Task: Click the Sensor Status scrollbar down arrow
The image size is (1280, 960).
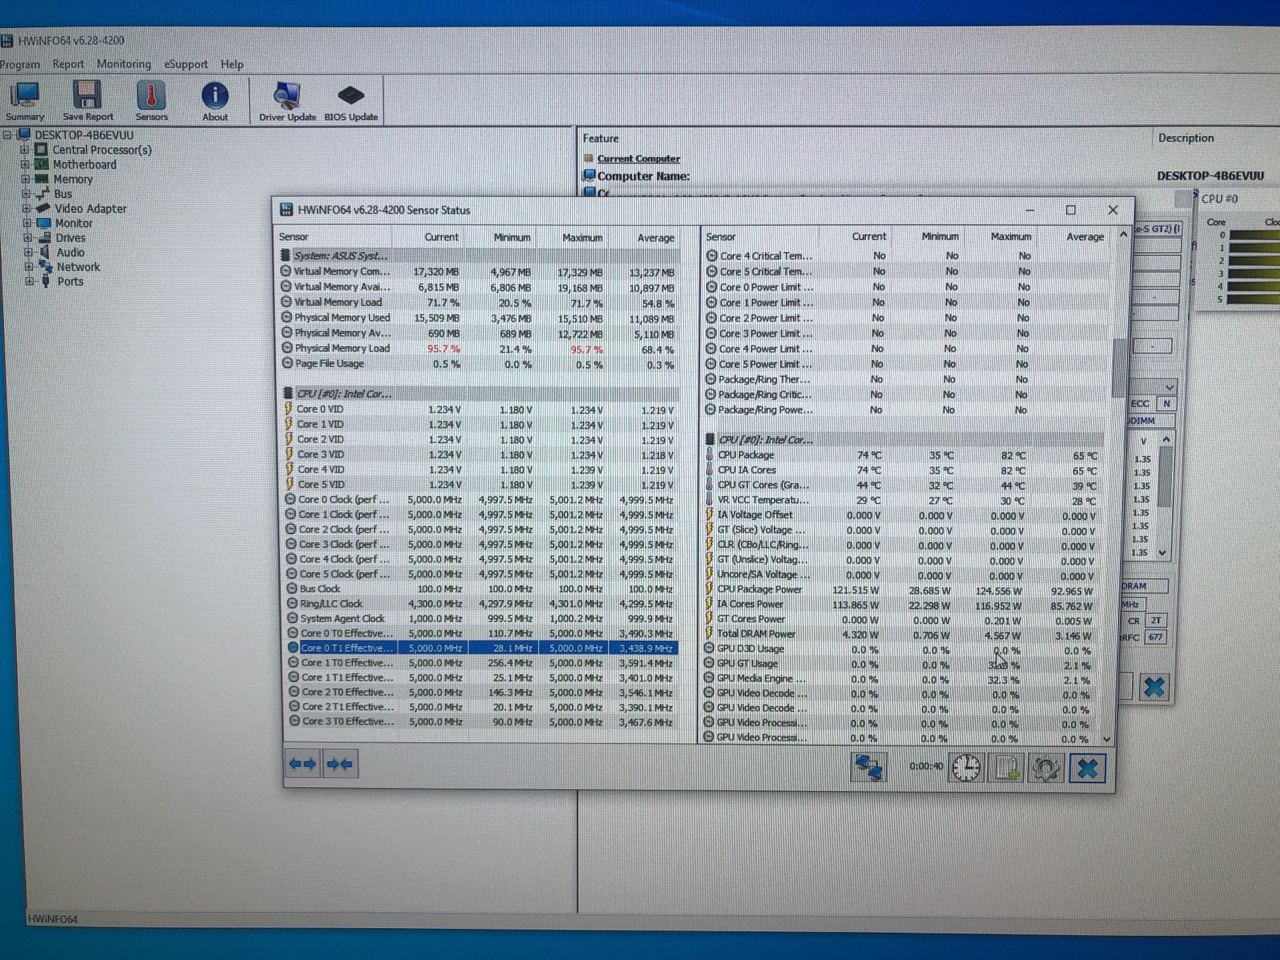Action: click(x=1107, y=739)
